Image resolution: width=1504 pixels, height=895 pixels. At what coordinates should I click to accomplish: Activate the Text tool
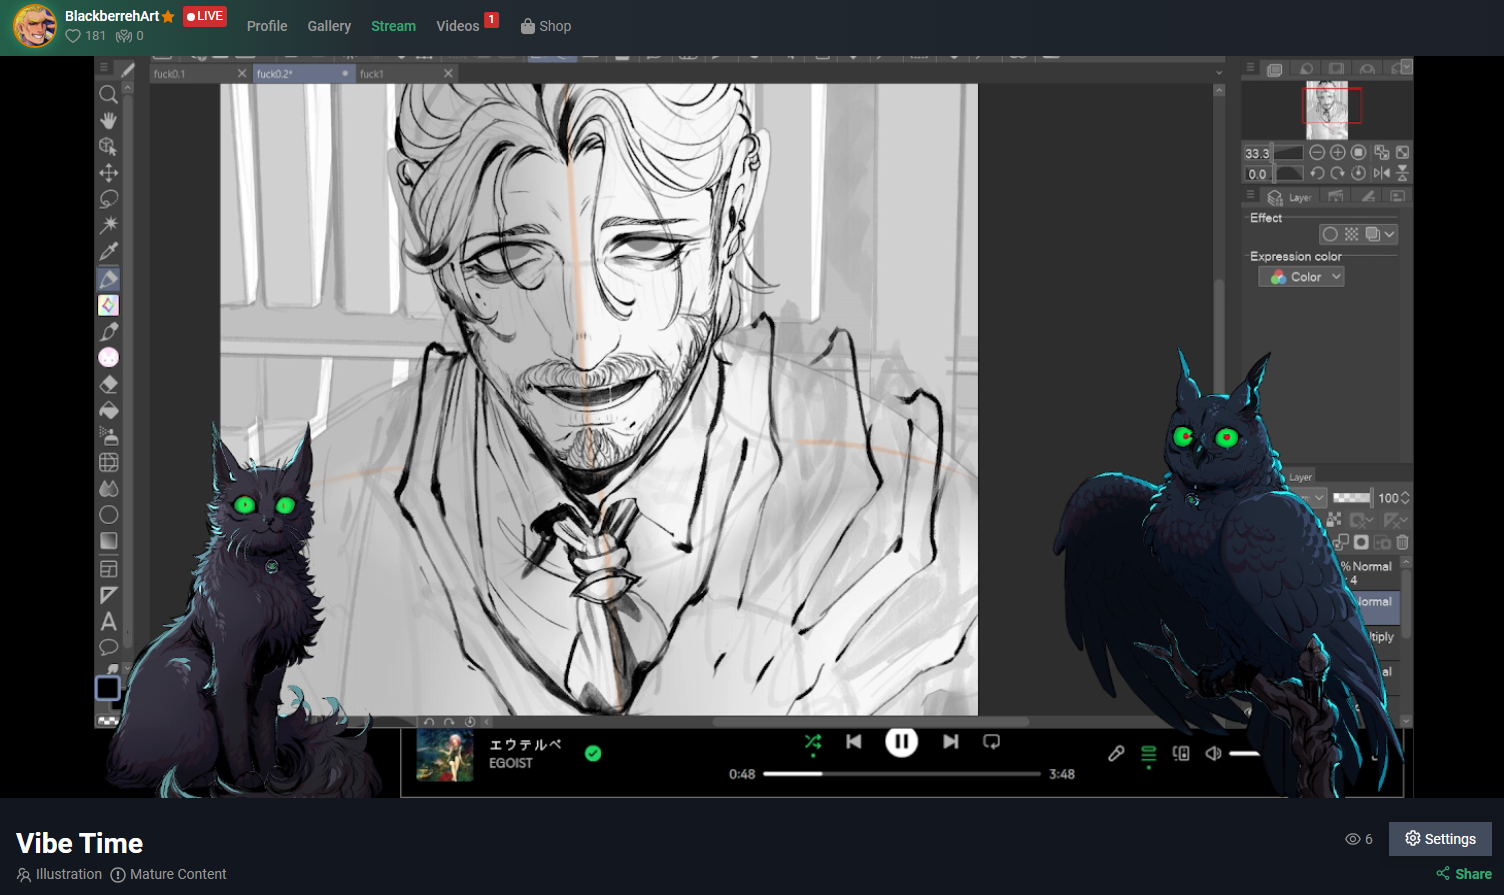pyautogui.click(x=108, y=621)
